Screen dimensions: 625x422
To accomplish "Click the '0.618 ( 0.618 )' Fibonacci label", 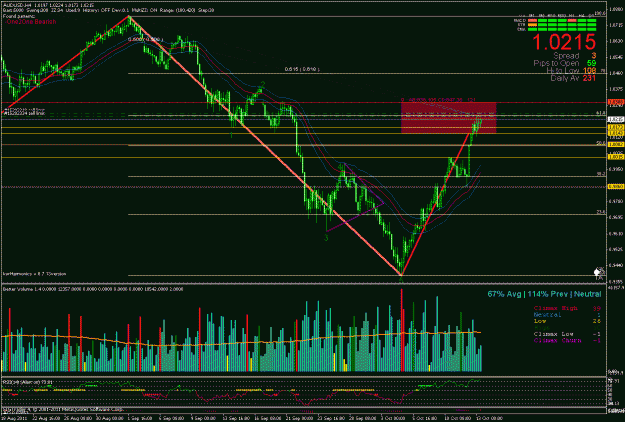I will click(302, 69).
